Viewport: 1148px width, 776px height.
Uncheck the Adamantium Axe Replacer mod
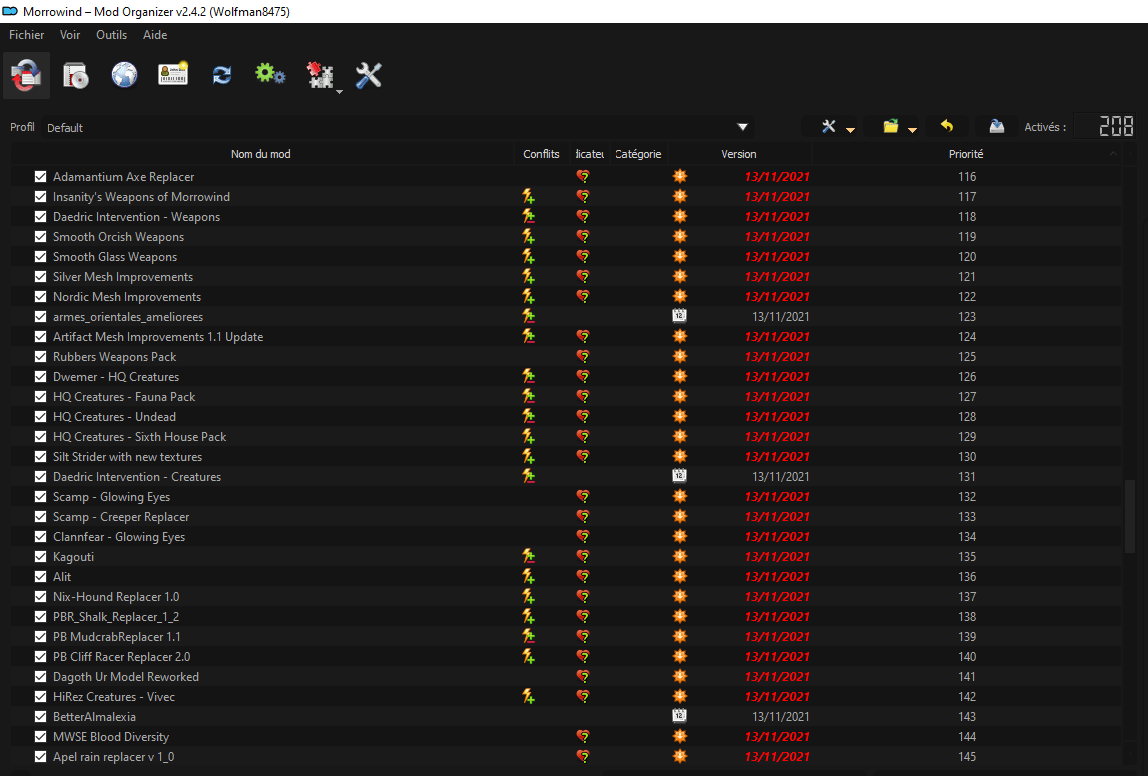(41, 177)
